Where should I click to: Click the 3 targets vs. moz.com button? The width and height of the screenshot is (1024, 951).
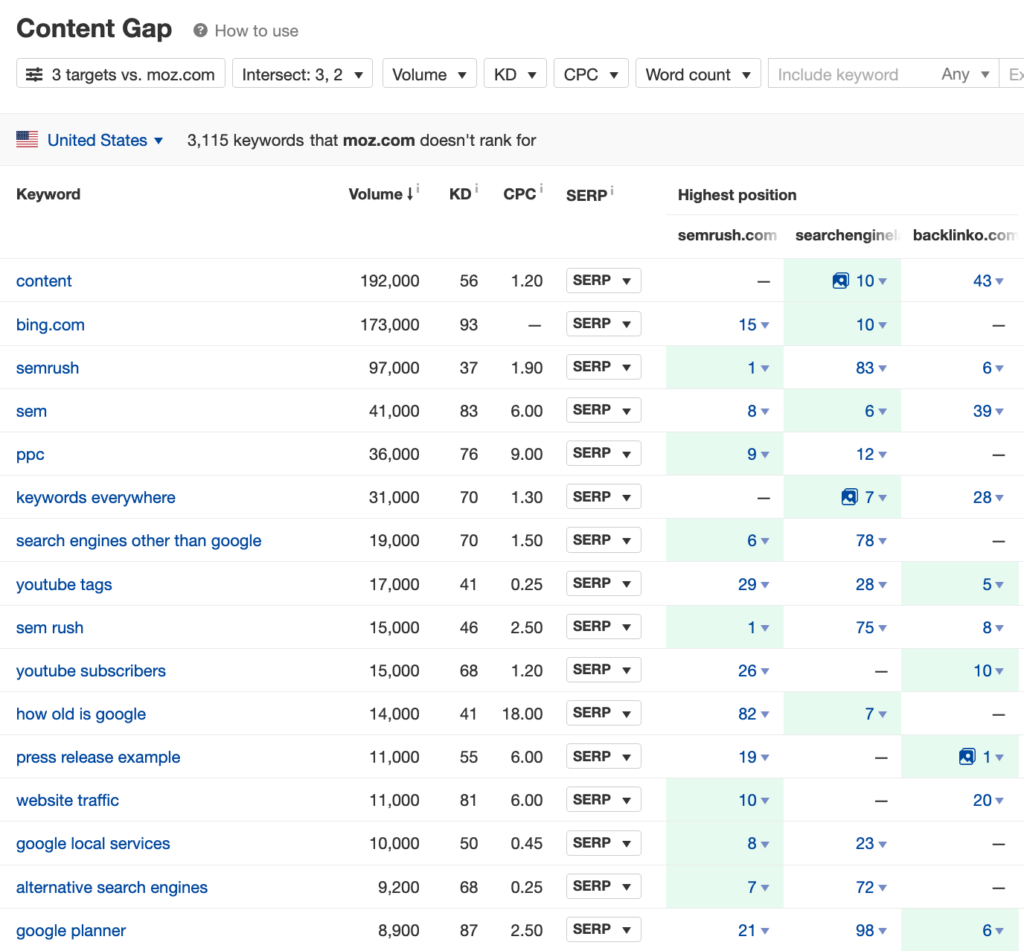(121, 74)
